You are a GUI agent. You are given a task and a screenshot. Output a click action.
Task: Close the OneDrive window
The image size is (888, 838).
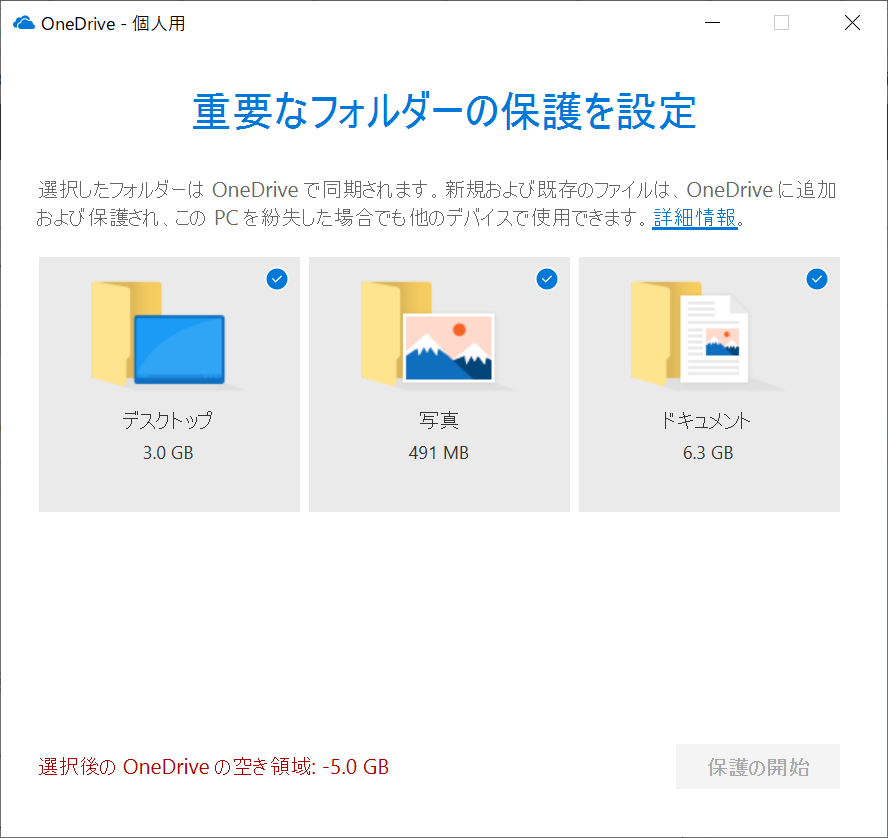(852, 23)
